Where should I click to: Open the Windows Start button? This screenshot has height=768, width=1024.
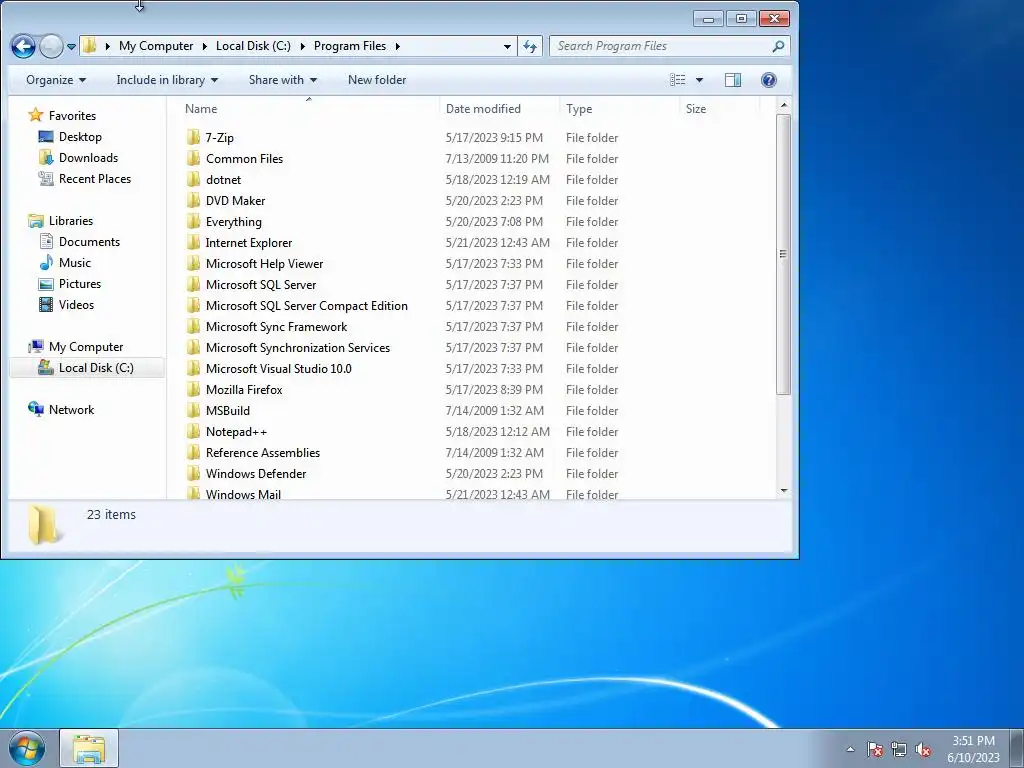point(26,748)
